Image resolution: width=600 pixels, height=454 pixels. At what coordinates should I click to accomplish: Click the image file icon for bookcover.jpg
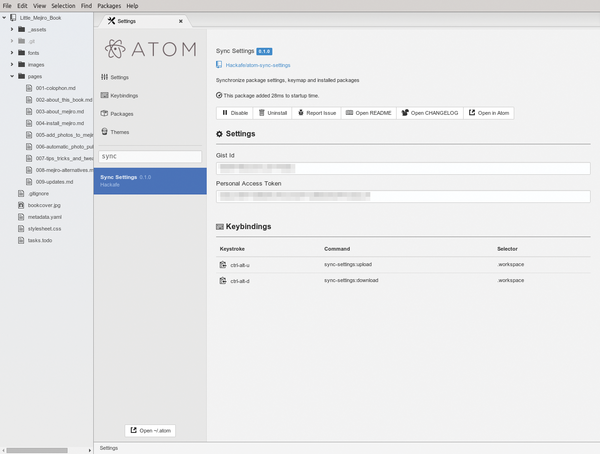[21, 205]
